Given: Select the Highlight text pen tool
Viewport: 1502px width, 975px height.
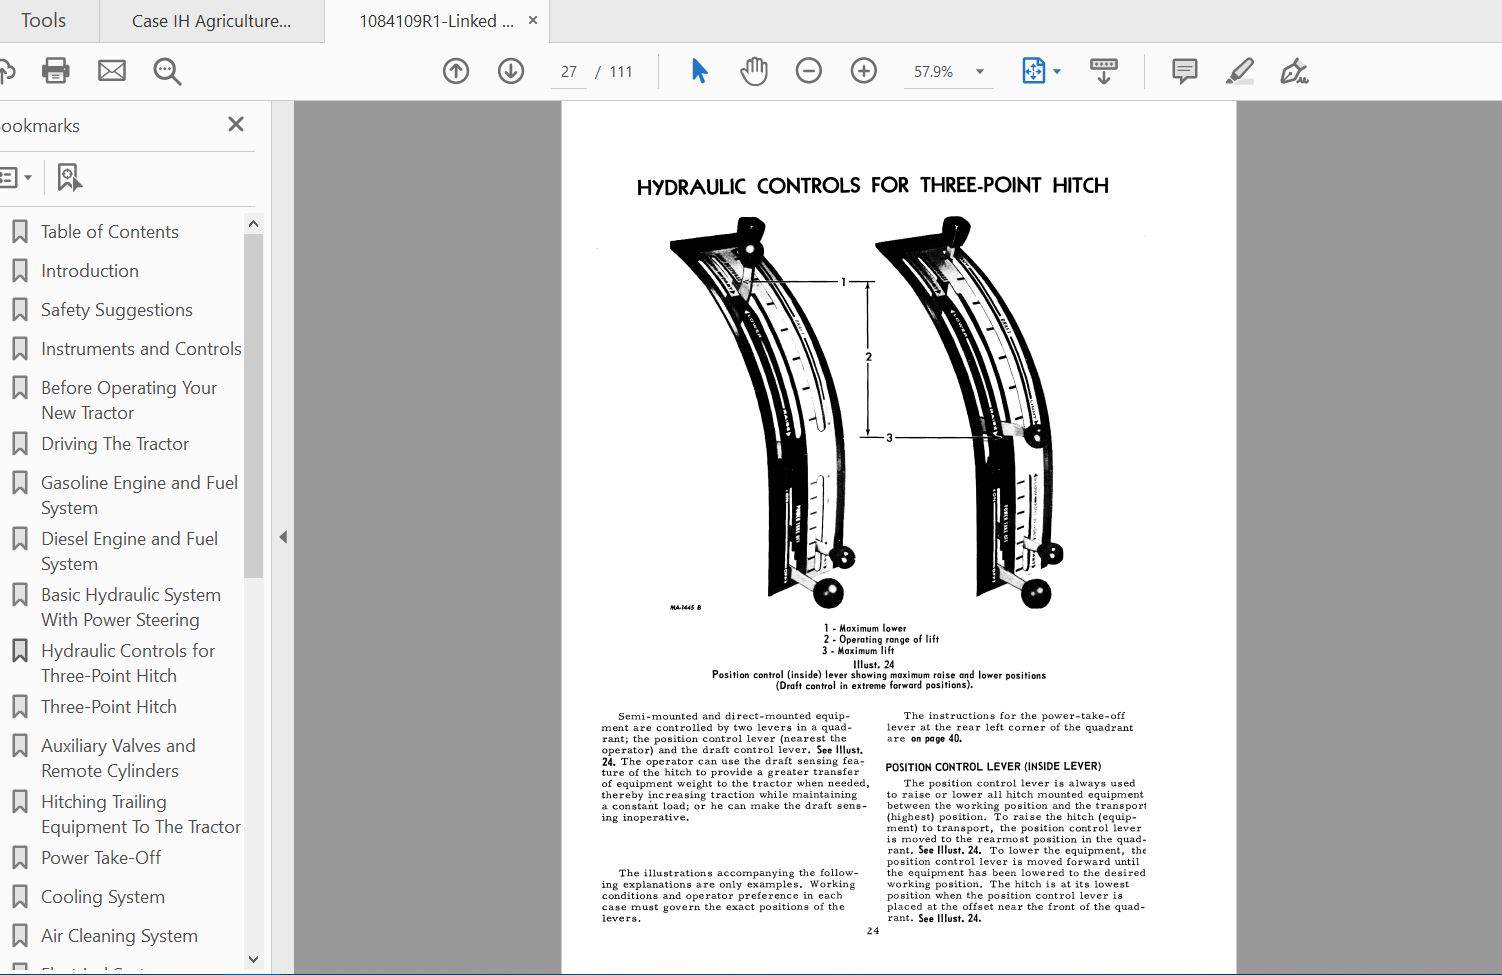Looking at the screenshot, I should 1240,71.
